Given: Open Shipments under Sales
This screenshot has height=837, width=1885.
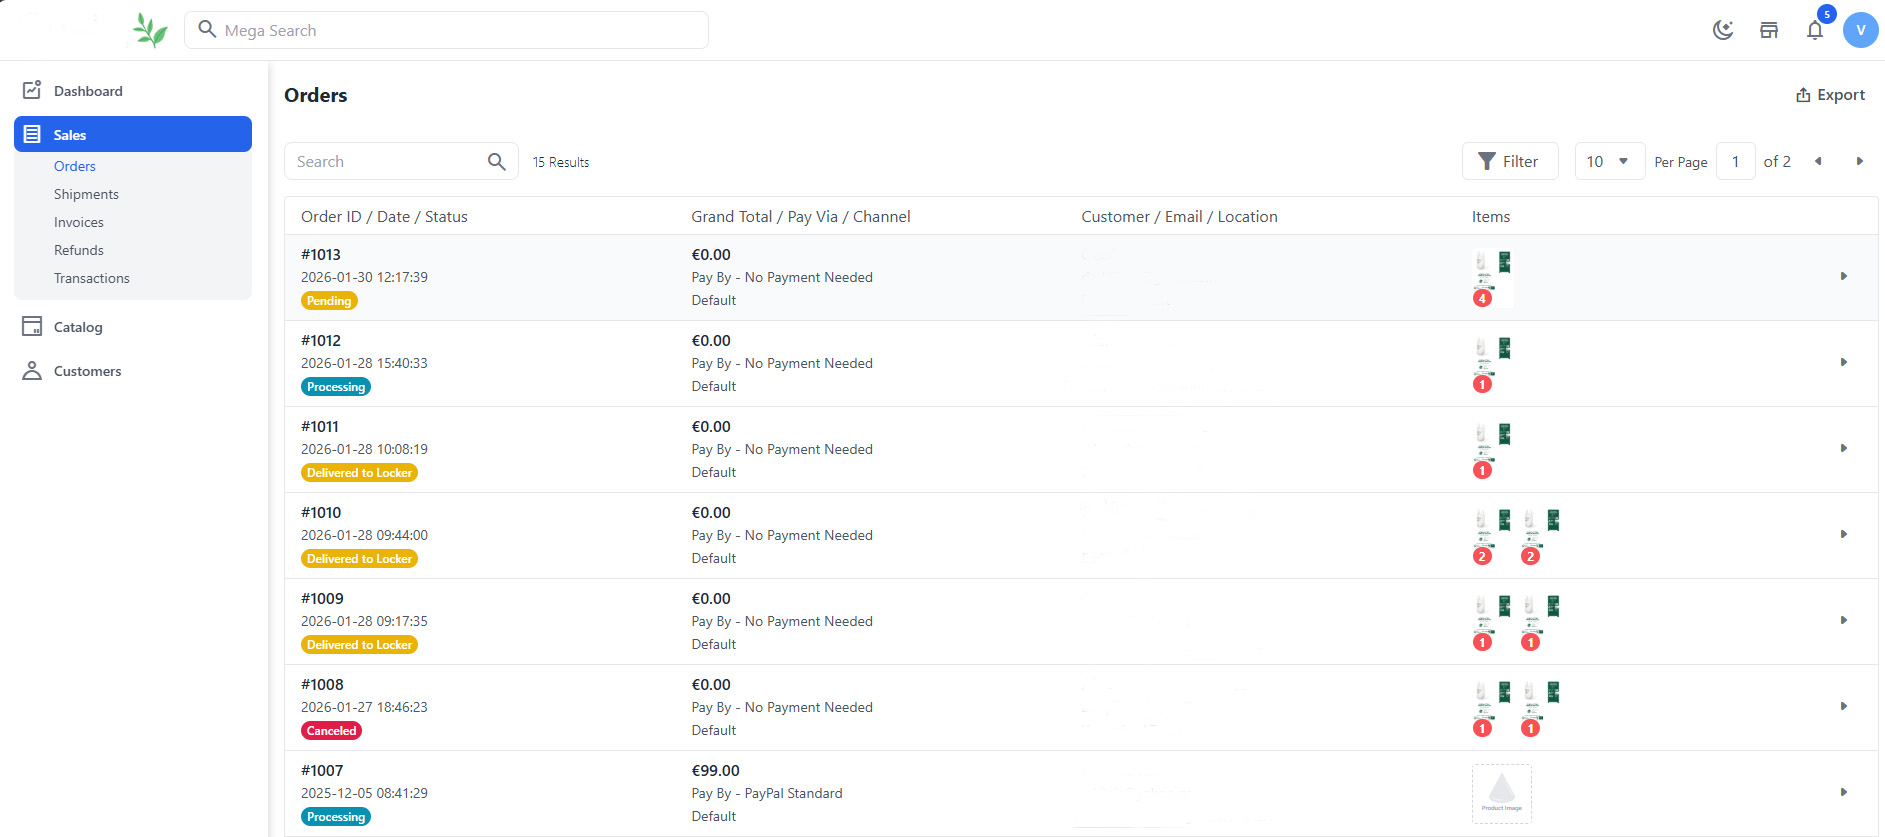Looking at the screenshot, I should click(x=86, y=194).
